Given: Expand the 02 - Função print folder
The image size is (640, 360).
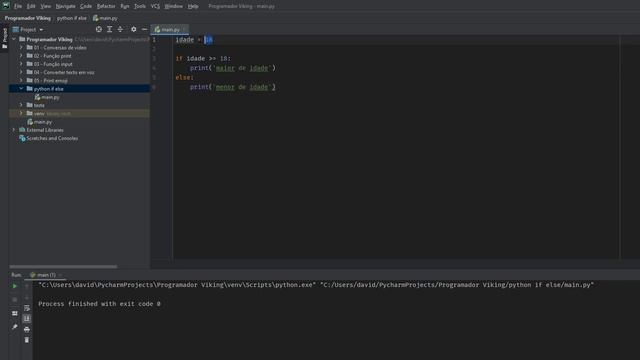Looking at the screenshot, I should coord(21,56).
